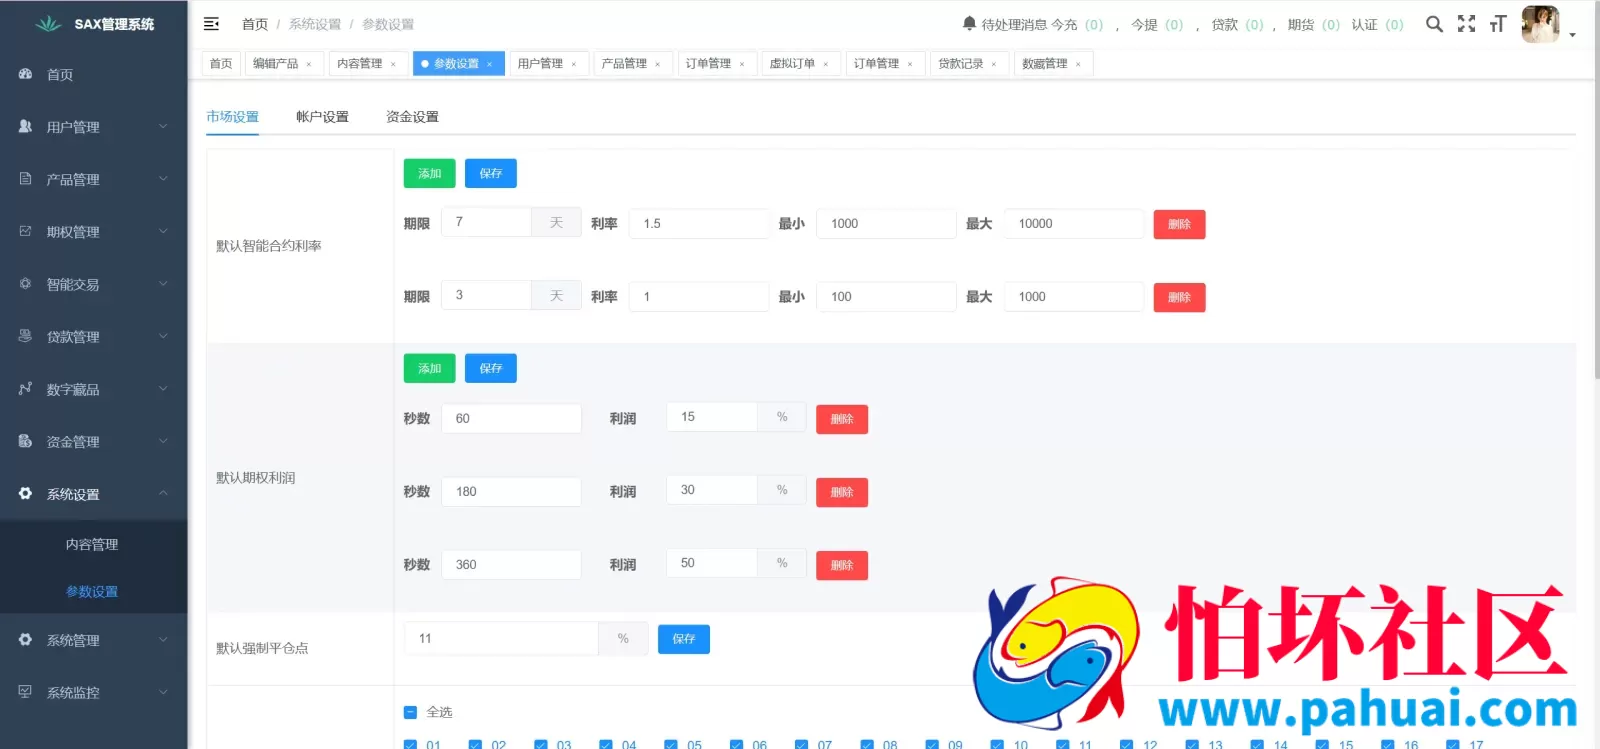Close the 参数设置 tab
Image resolution: width=1600 pixels, height=749 pixels.
click(x=489, y=64)
